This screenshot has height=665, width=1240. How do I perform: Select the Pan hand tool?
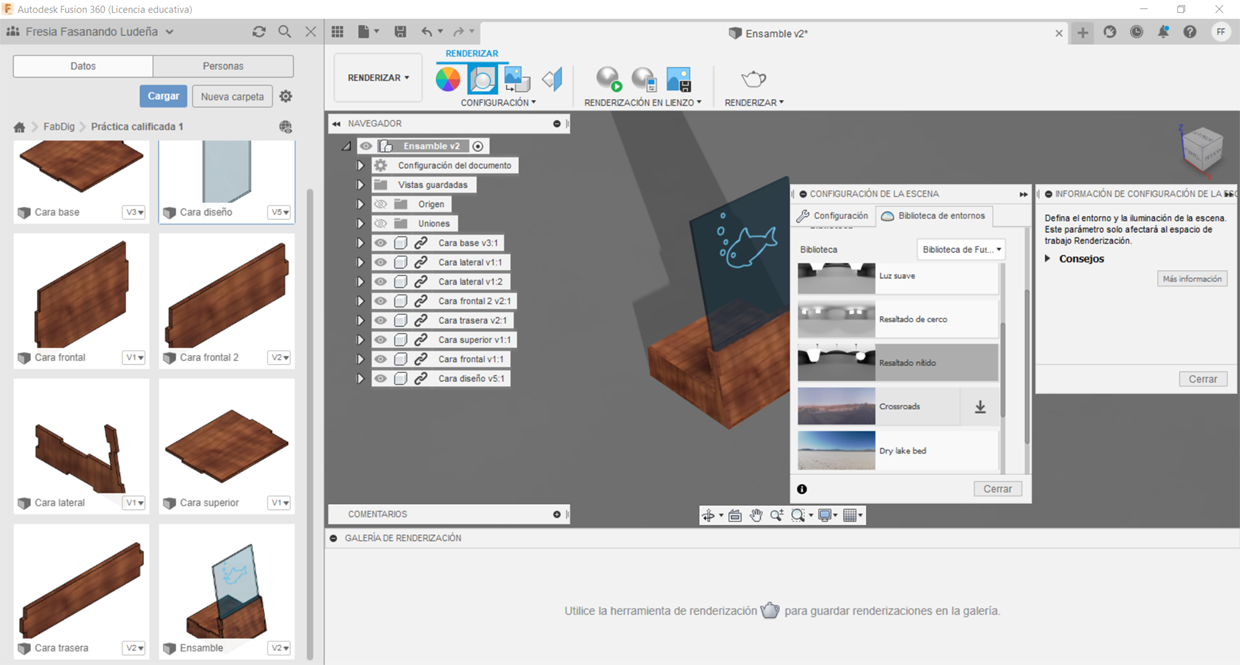tap(756, 516)
